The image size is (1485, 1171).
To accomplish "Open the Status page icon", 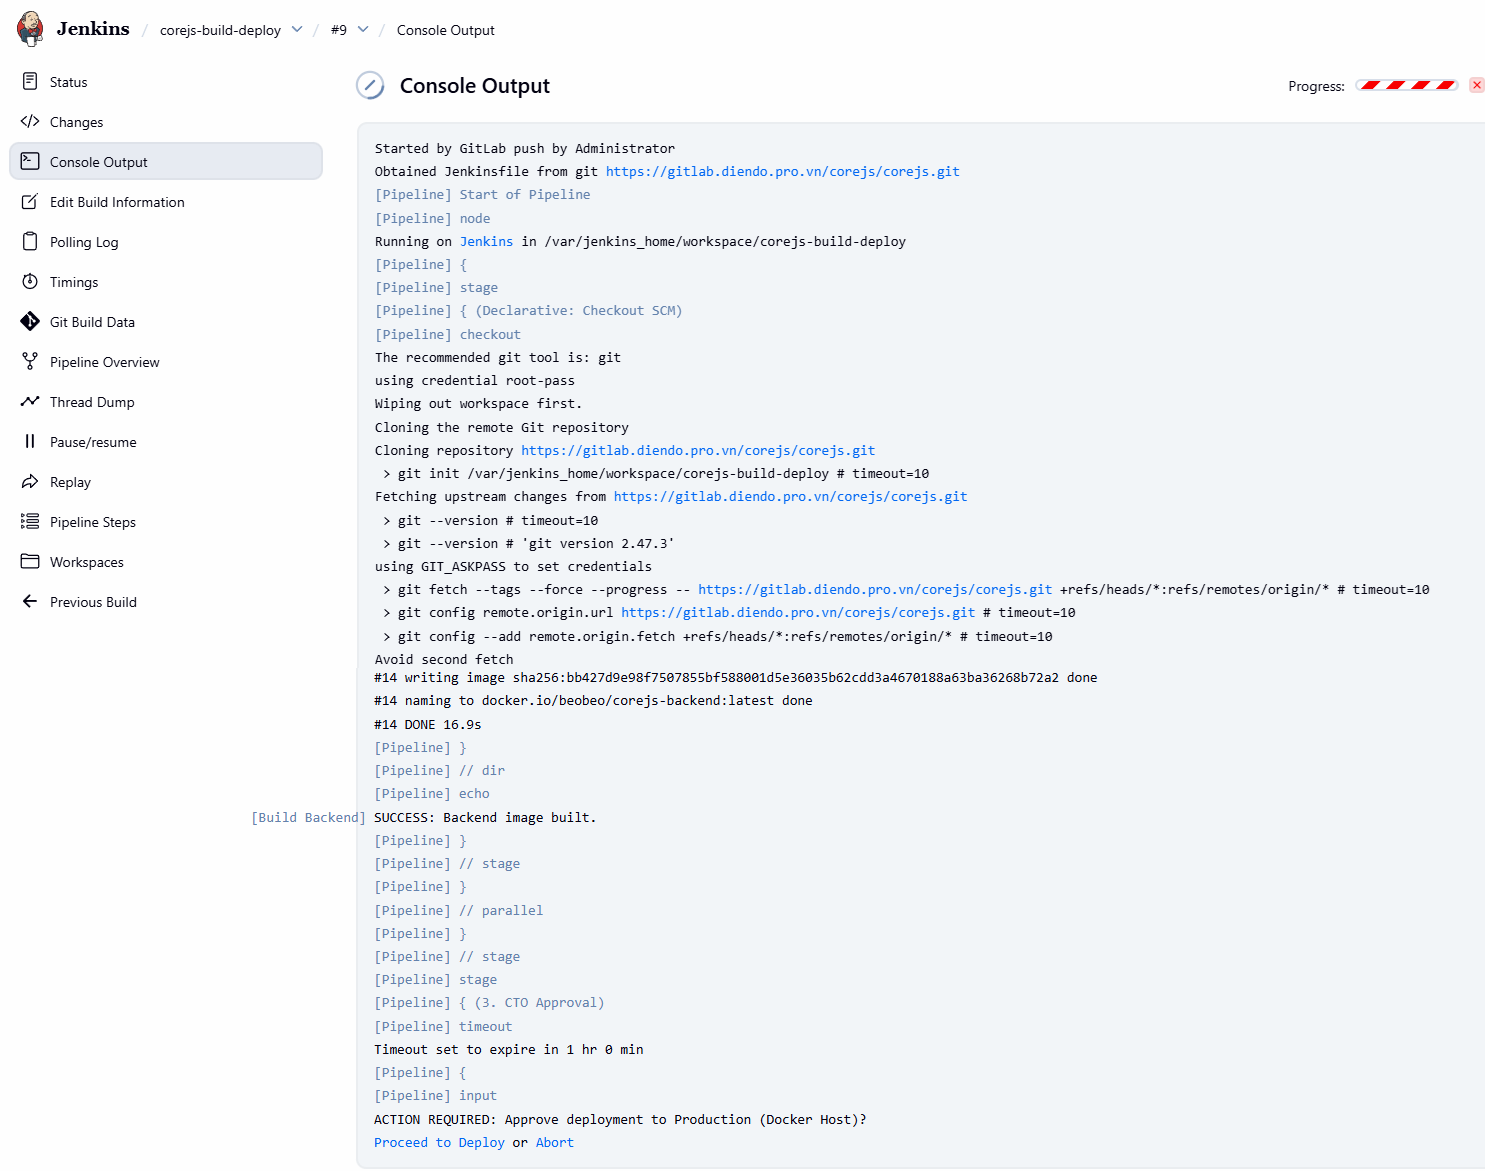I will click(30, 82).
